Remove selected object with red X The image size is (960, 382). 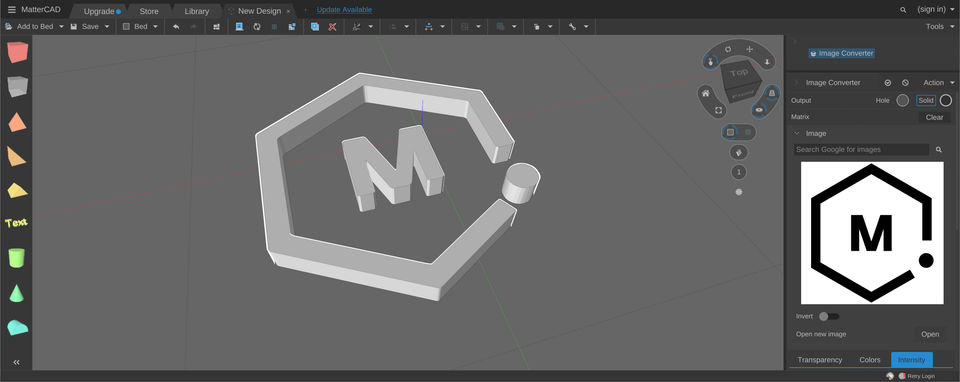click(332, 27)
